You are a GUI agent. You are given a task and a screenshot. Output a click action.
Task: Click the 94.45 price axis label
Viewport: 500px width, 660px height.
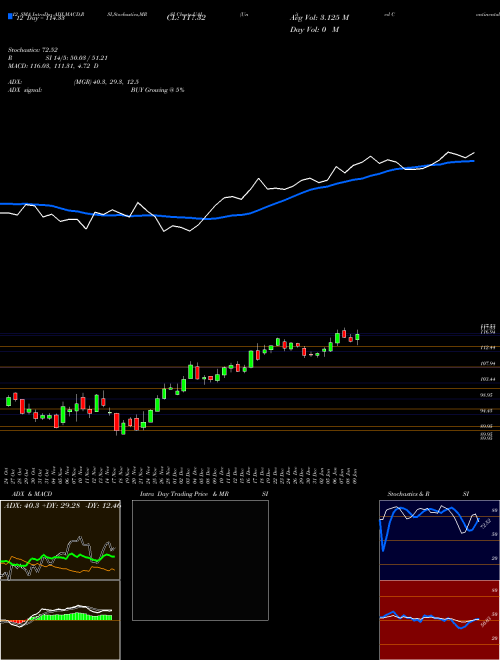point(487,410)
